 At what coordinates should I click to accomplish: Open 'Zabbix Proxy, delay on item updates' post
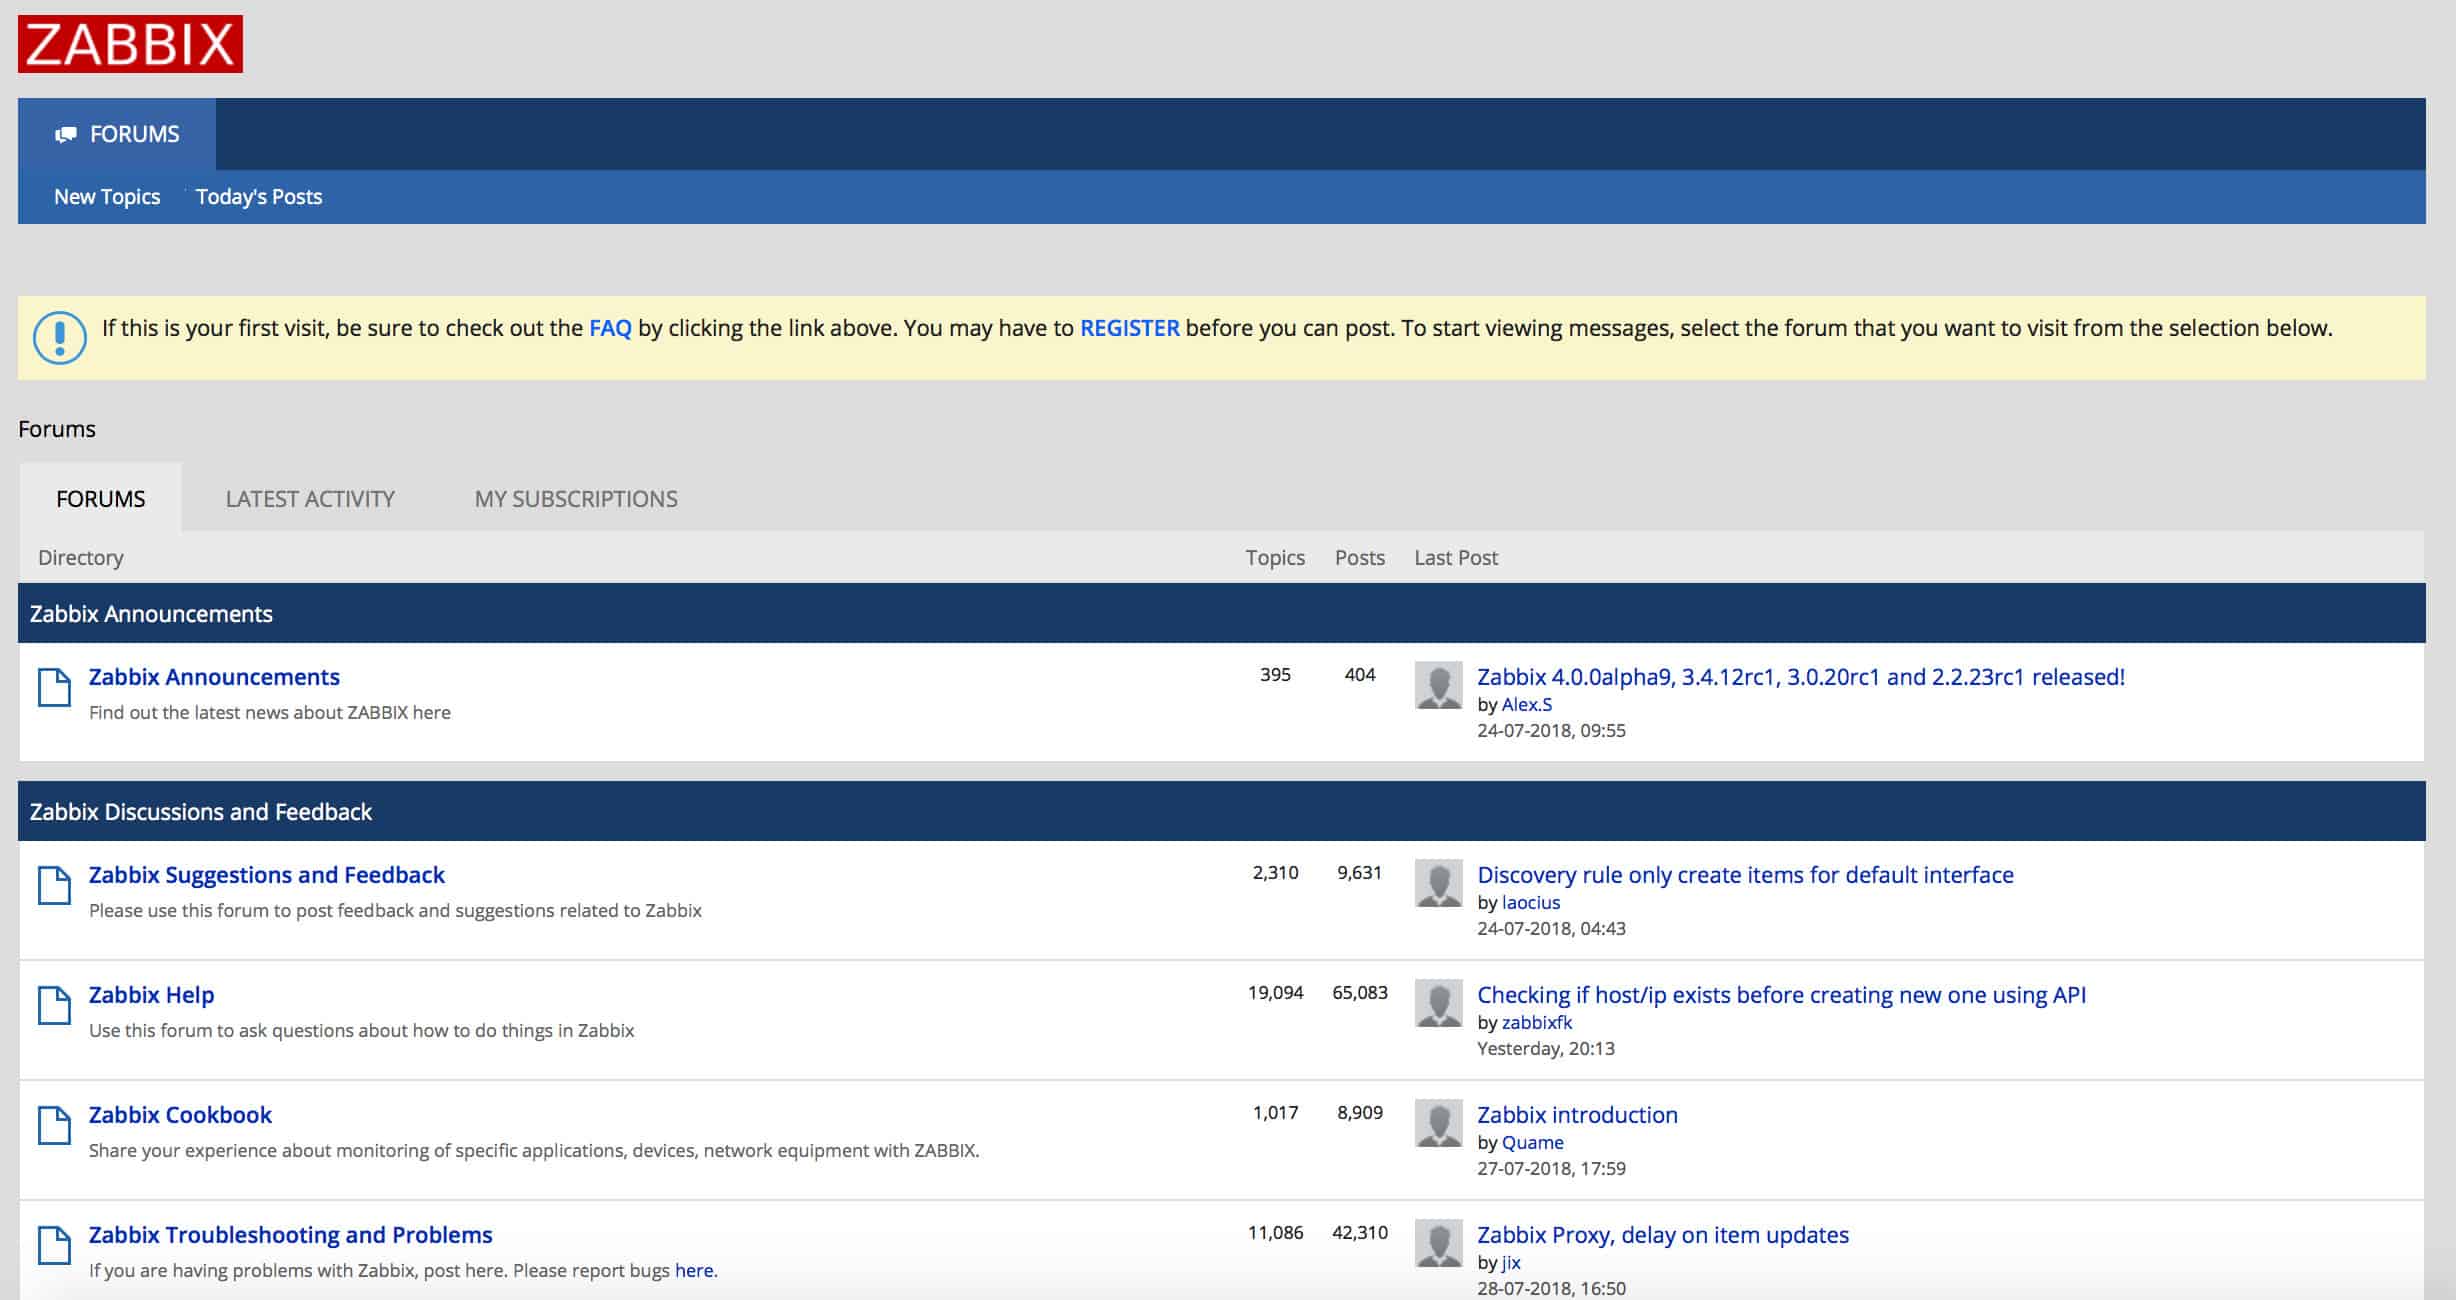click(x=1663, y=1235)
